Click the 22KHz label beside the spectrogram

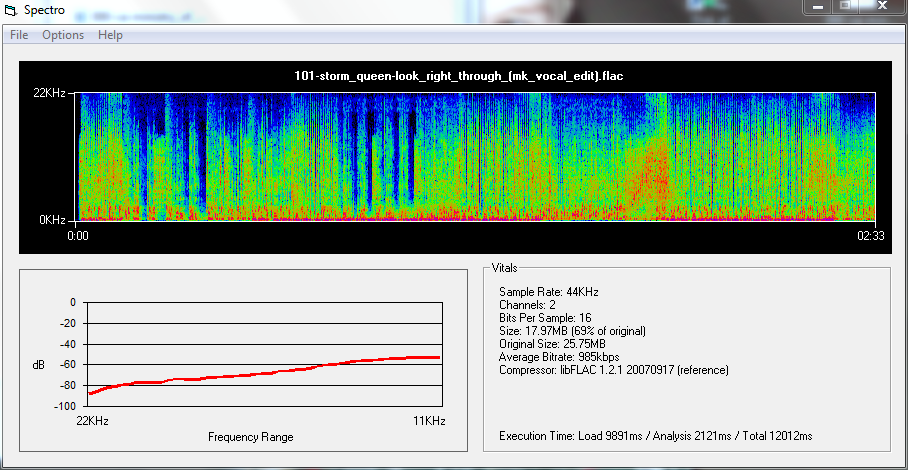click(49, 93)
